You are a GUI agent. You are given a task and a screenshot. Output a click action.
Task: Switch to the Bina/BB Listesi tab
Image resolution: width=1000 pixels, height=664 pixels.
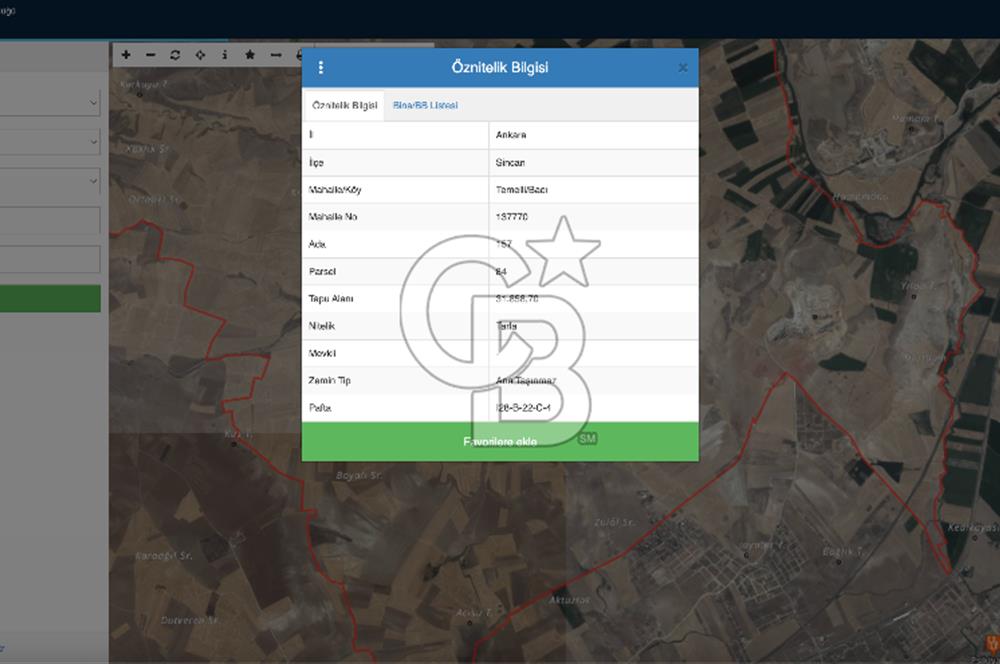[x=425, y=105]
